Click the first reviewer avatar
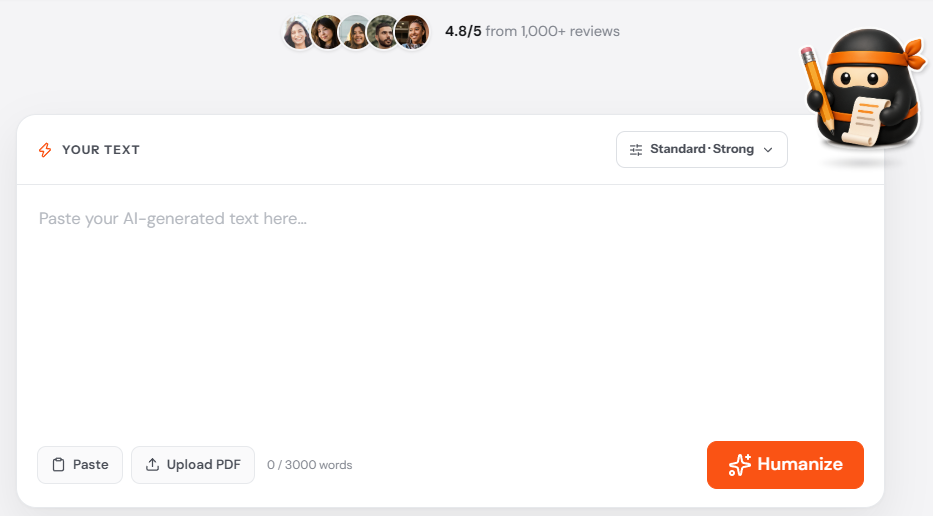Image resolution: width=933 pixels, height=516 pixels. coord(298,32)
